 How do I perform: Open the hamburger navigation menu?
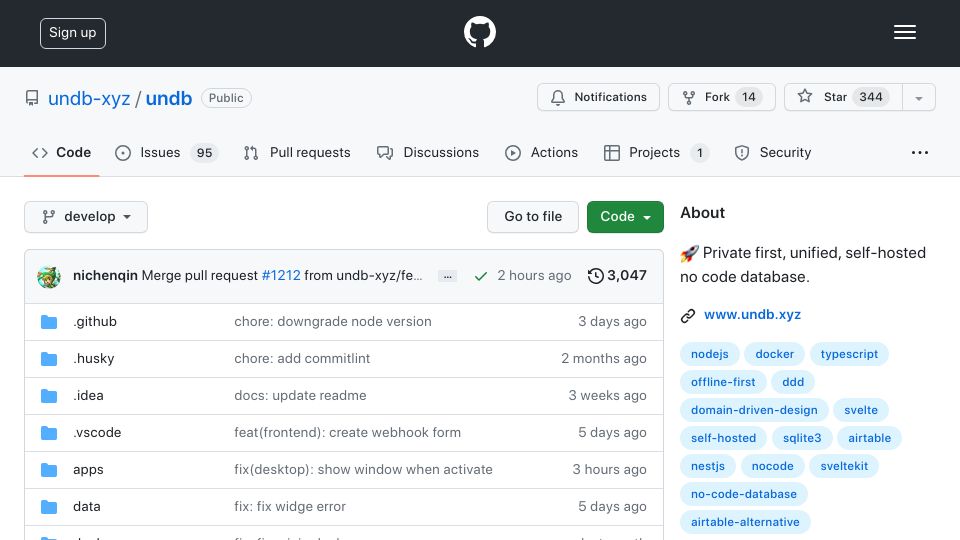click(904, 32)
